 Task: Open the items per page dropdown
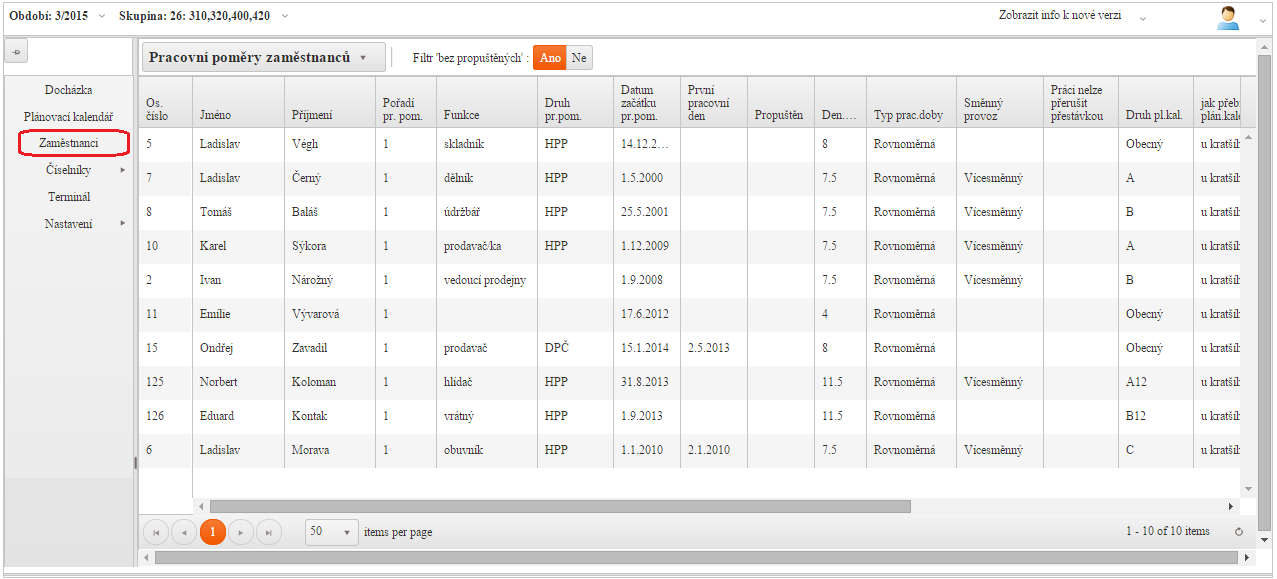coord(331,532)
